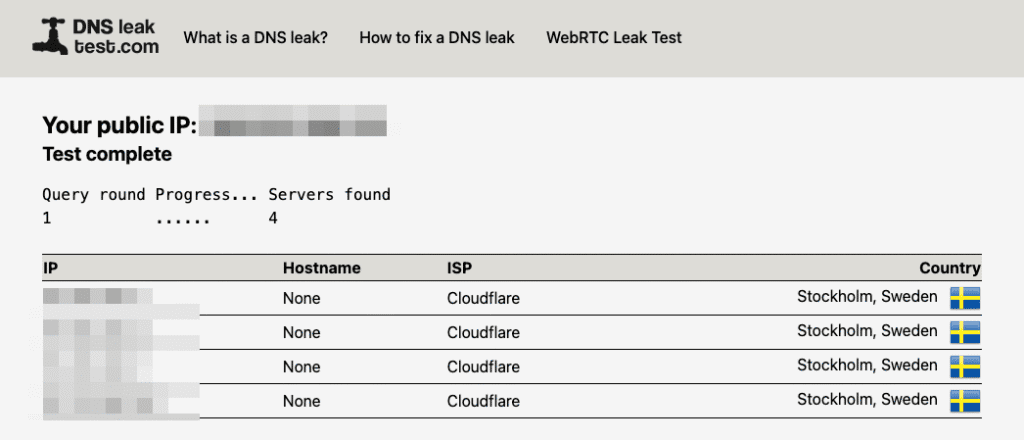Open the "What is a DNS leak?" page
The width and height of the screenshot is (1024, 440).
[255, 38]
